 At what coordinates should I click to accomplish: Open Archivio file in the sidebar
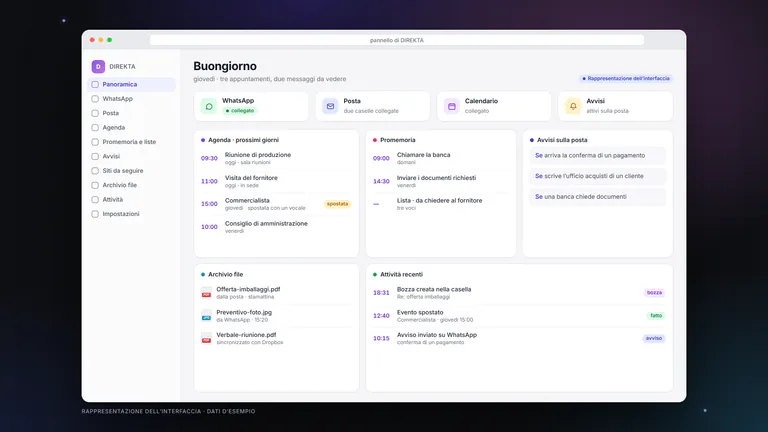[x=131, y=185]
